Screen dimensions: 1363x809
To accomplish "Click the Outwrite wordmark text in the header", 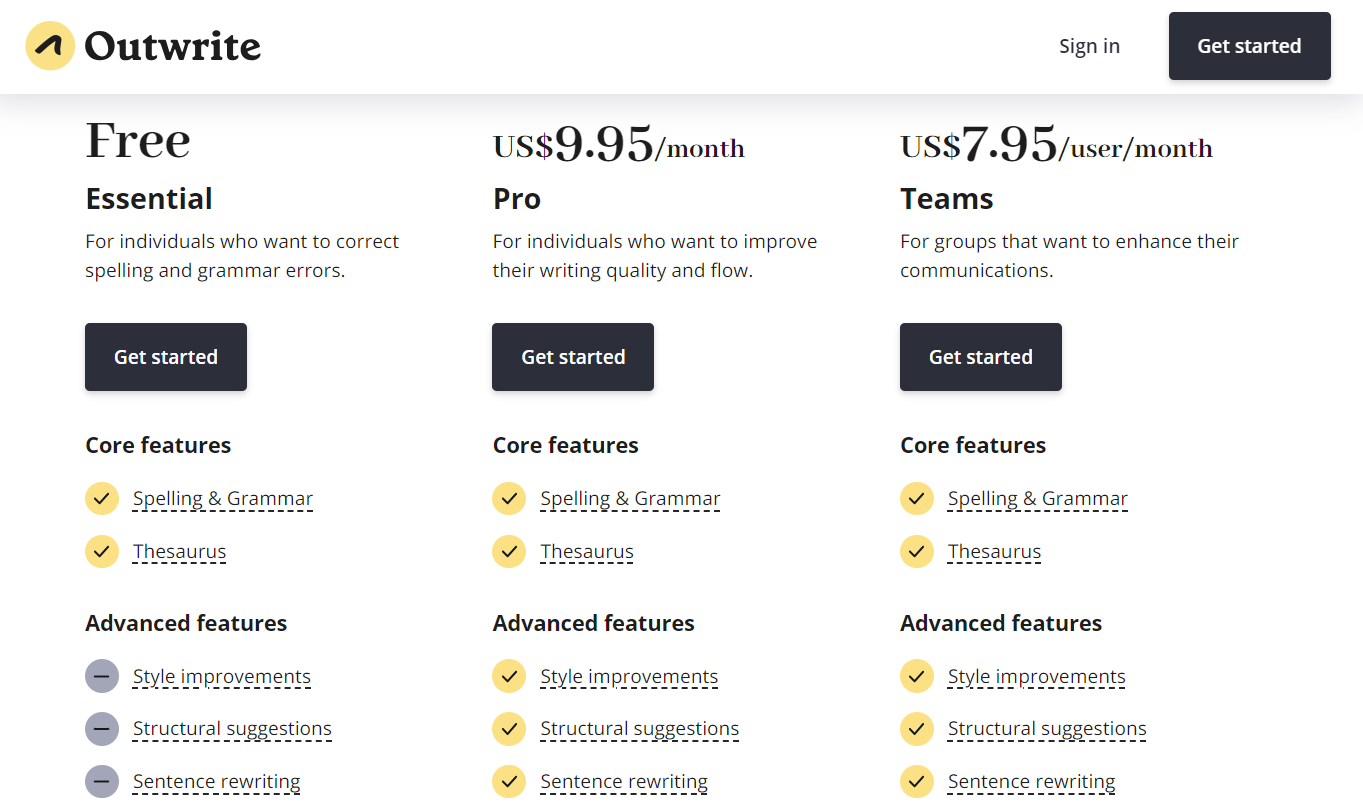I will tap(173, 46).
